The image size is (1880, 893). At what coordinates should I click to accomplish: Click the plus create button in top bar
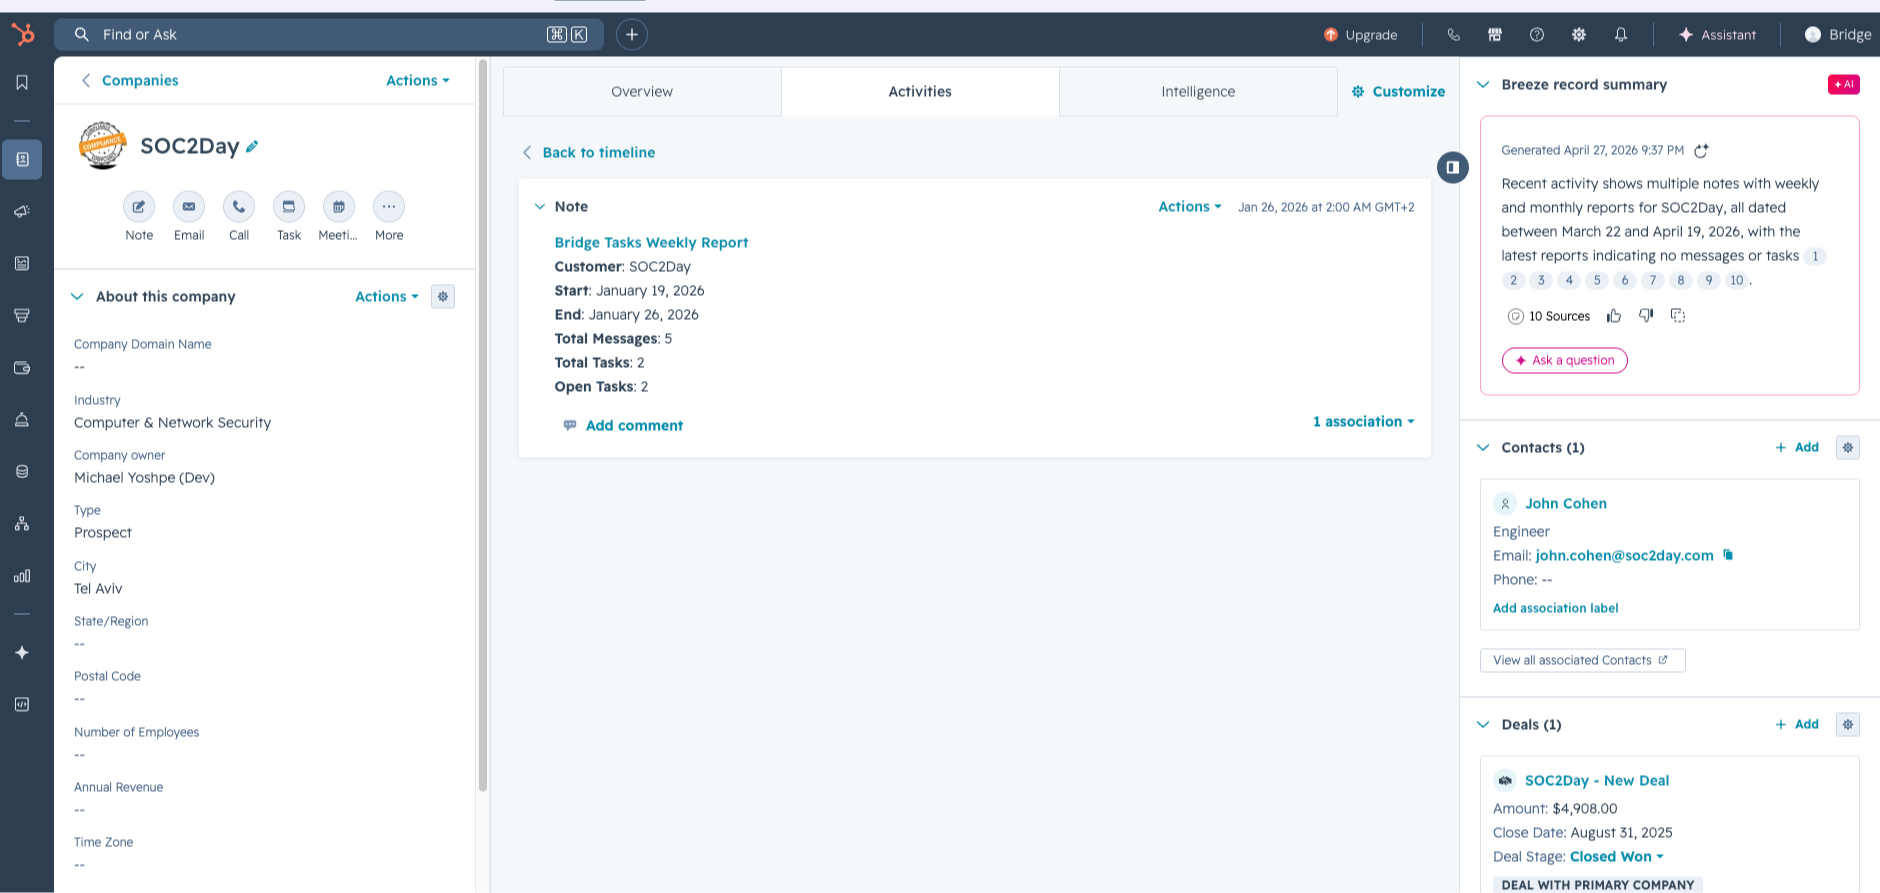click(632, 34)
